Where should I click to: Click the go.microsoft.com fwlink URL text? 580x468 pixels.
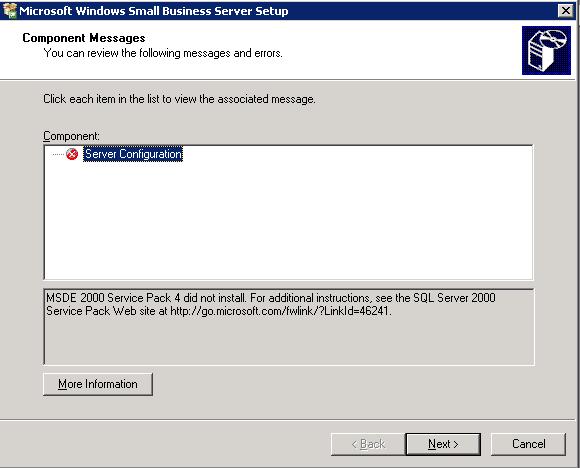[x=281, y=311]
